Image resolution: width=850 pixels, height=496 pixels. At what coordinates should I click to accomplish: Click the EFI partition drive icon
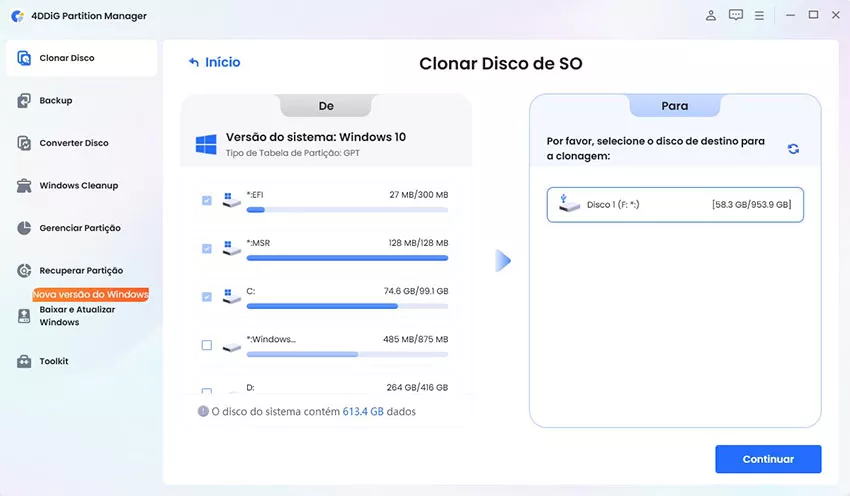click(231, 200)
